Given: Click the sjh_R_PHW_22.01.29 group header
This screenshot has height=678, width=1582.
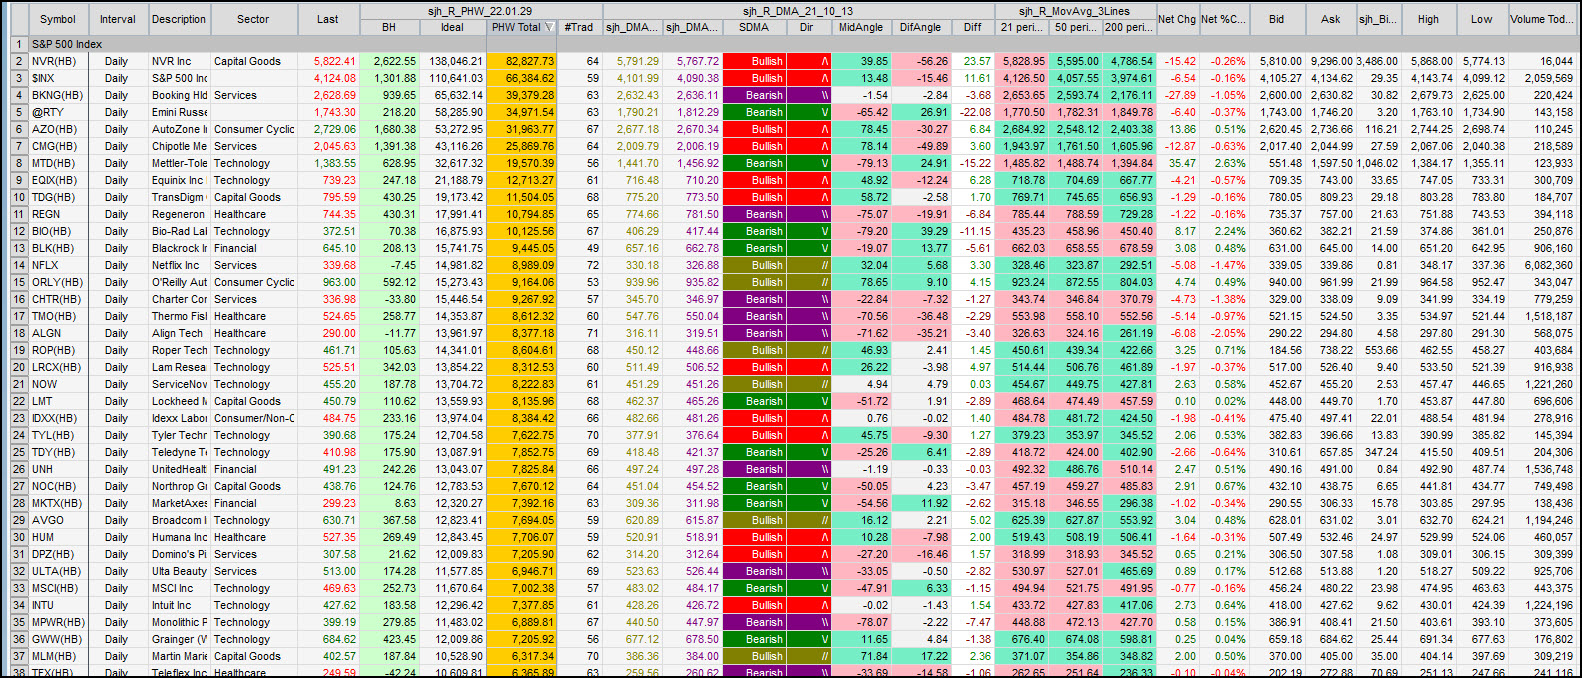Looking at the screenshot, I should tap(479, 11).
